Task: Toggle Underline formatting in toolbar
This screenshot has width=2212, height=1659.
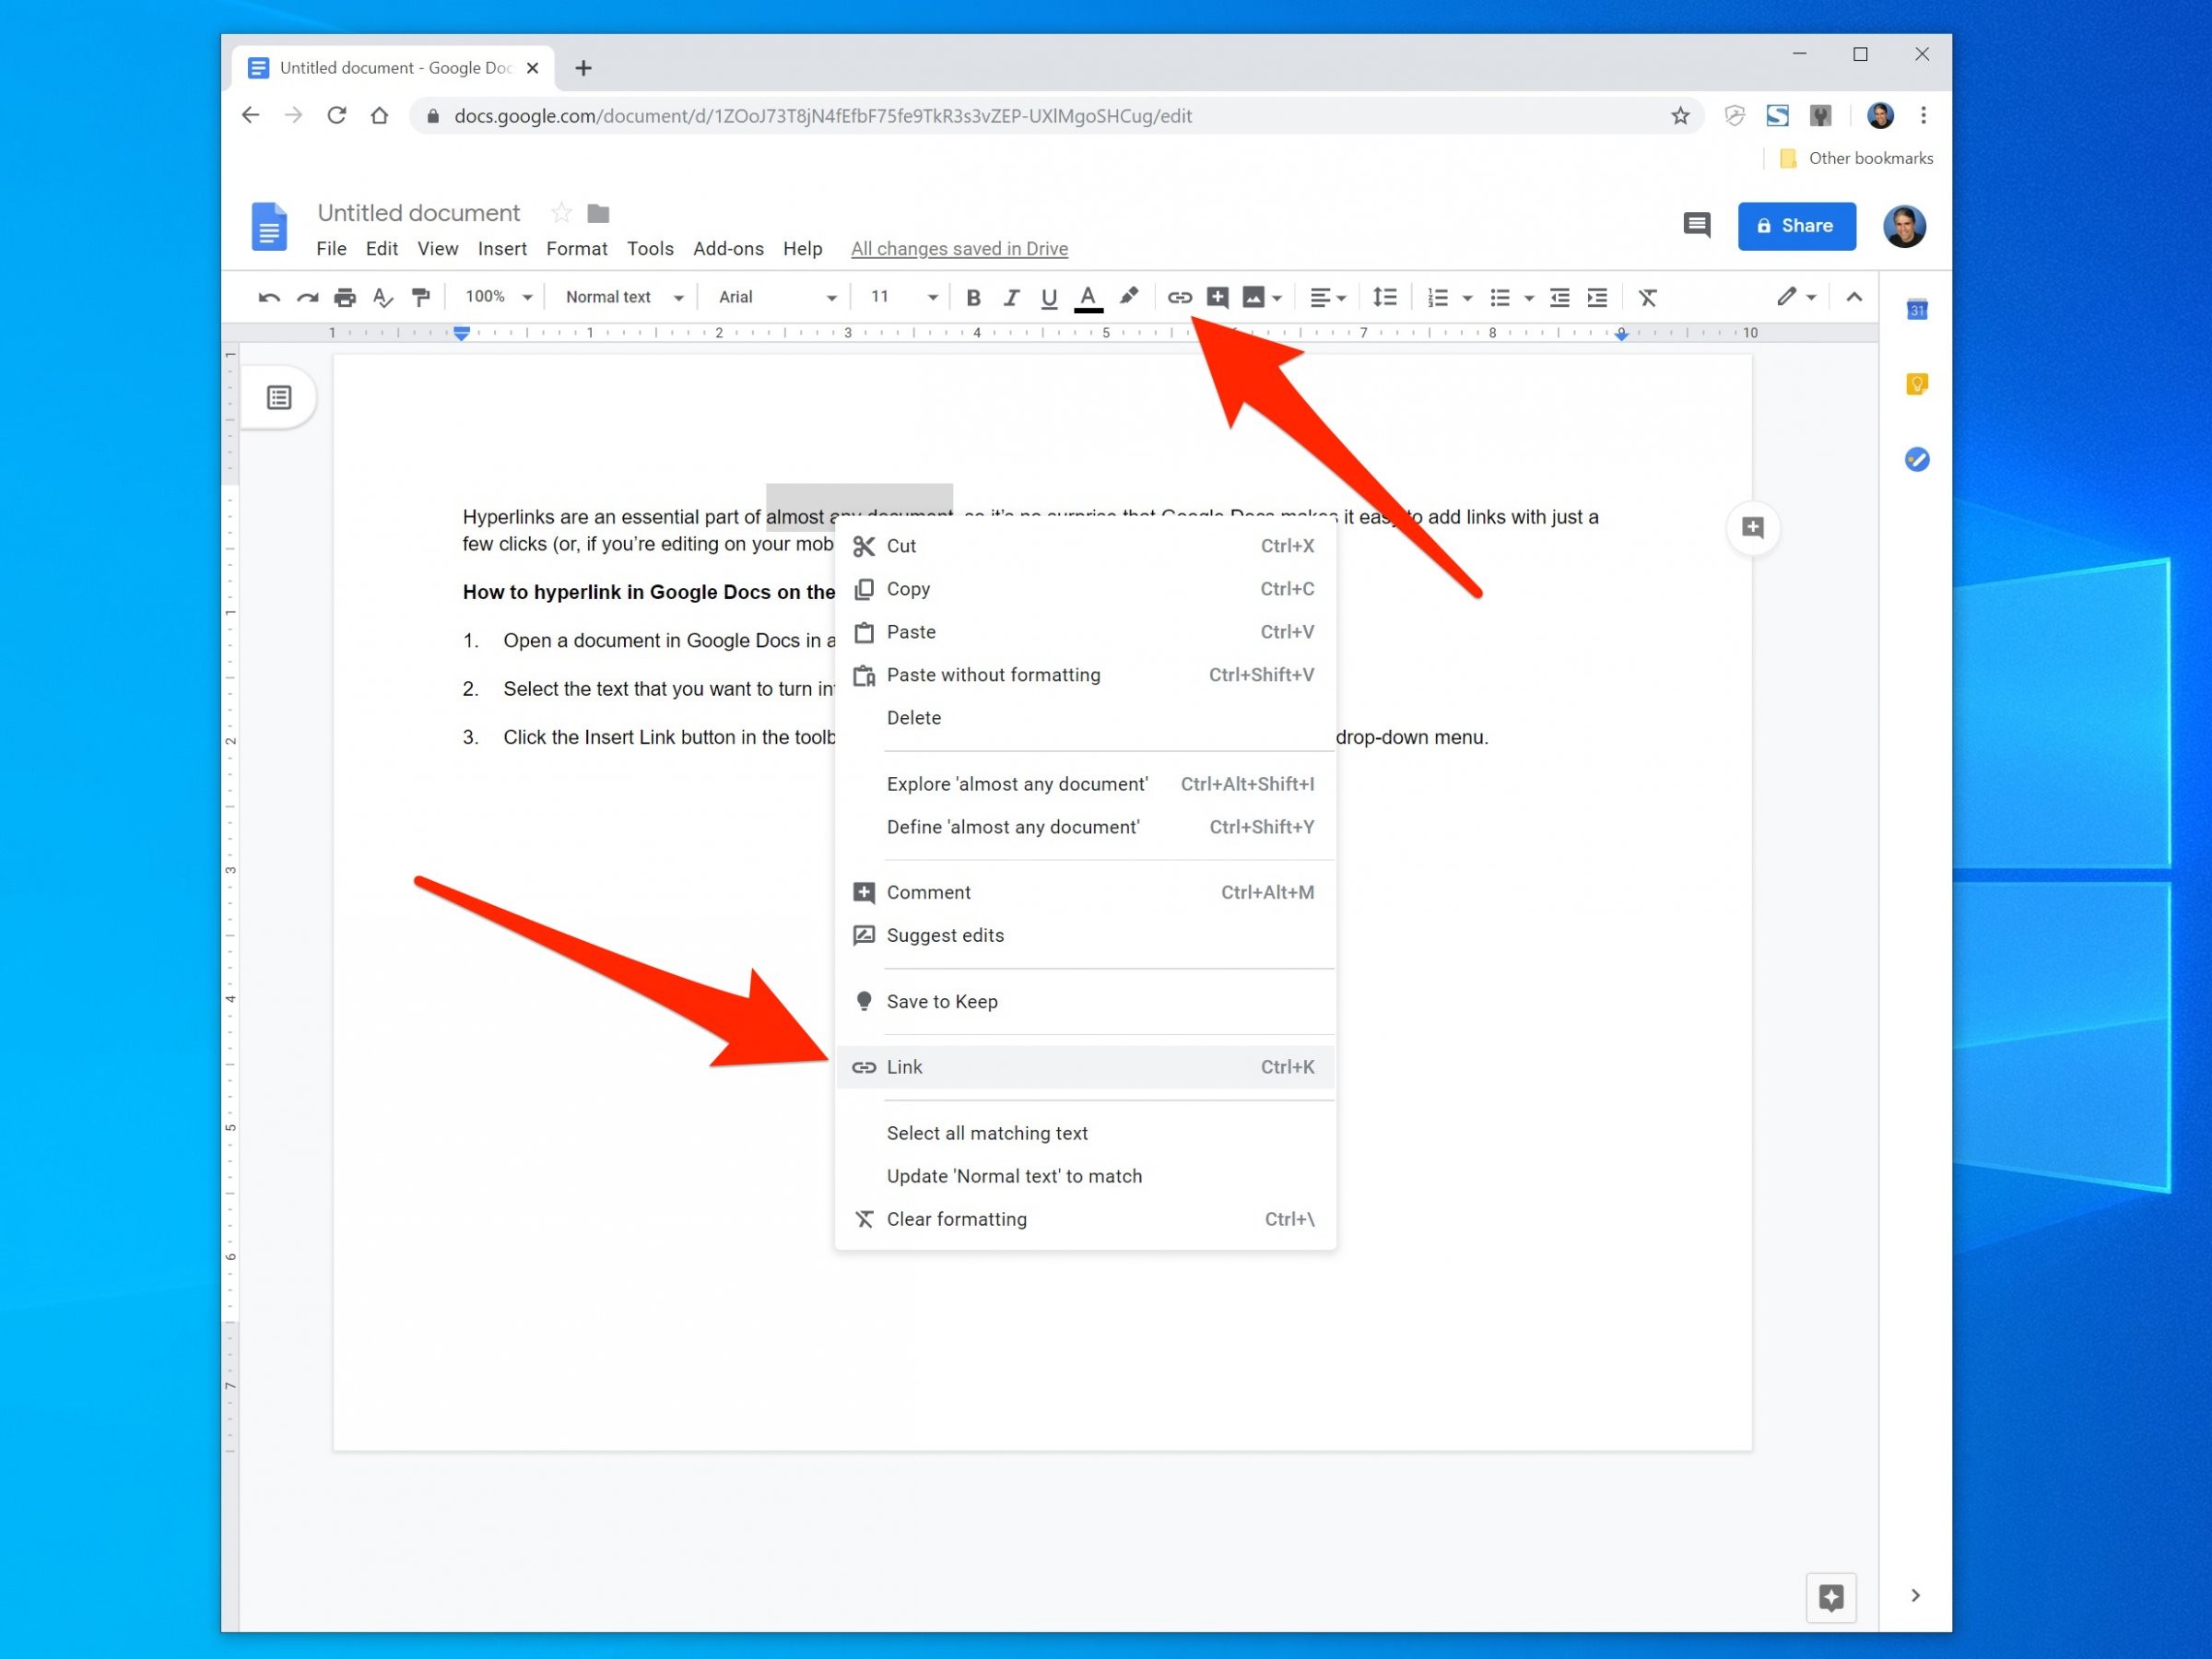Action: tap(1047, 296)
